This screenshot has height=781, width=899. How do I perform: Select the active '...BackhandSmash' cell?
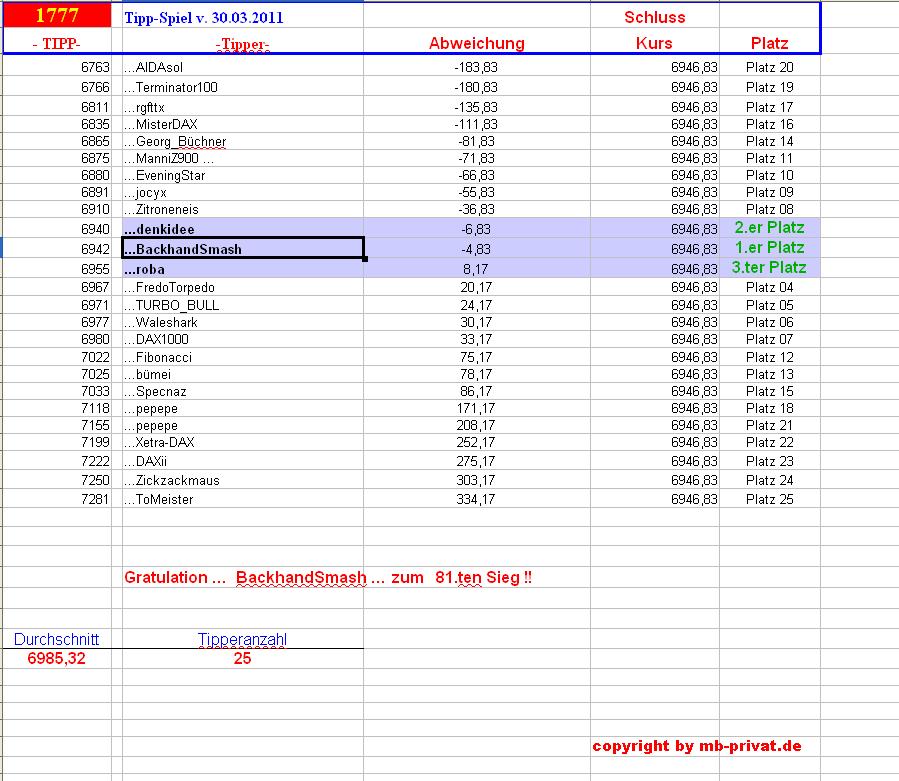243,249
